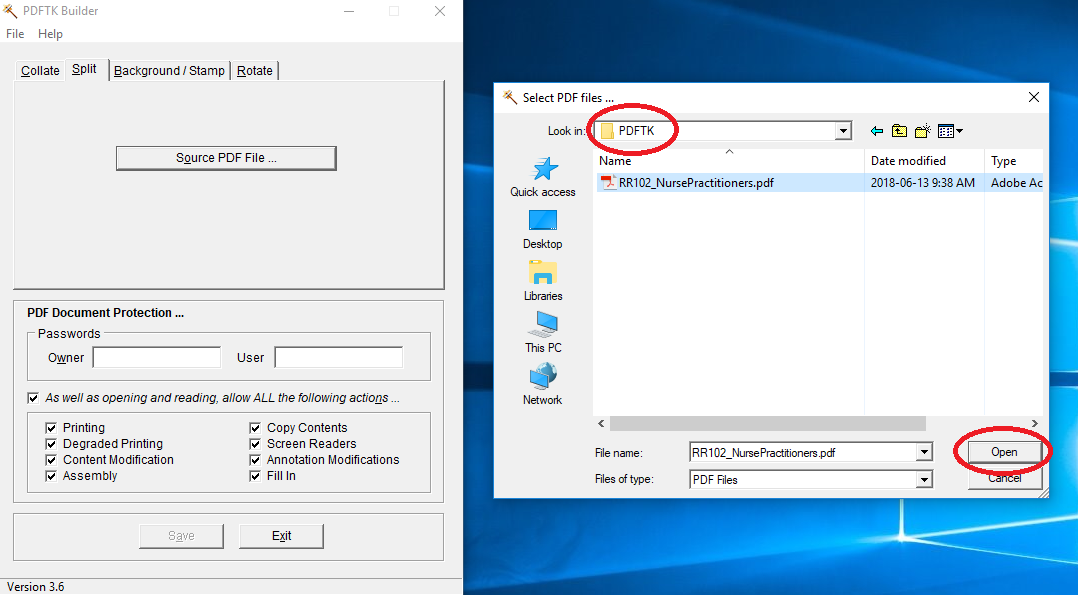The height and width of the screenshot is (595, 1078).
Task: Open Libraries location
Action: 542,281
